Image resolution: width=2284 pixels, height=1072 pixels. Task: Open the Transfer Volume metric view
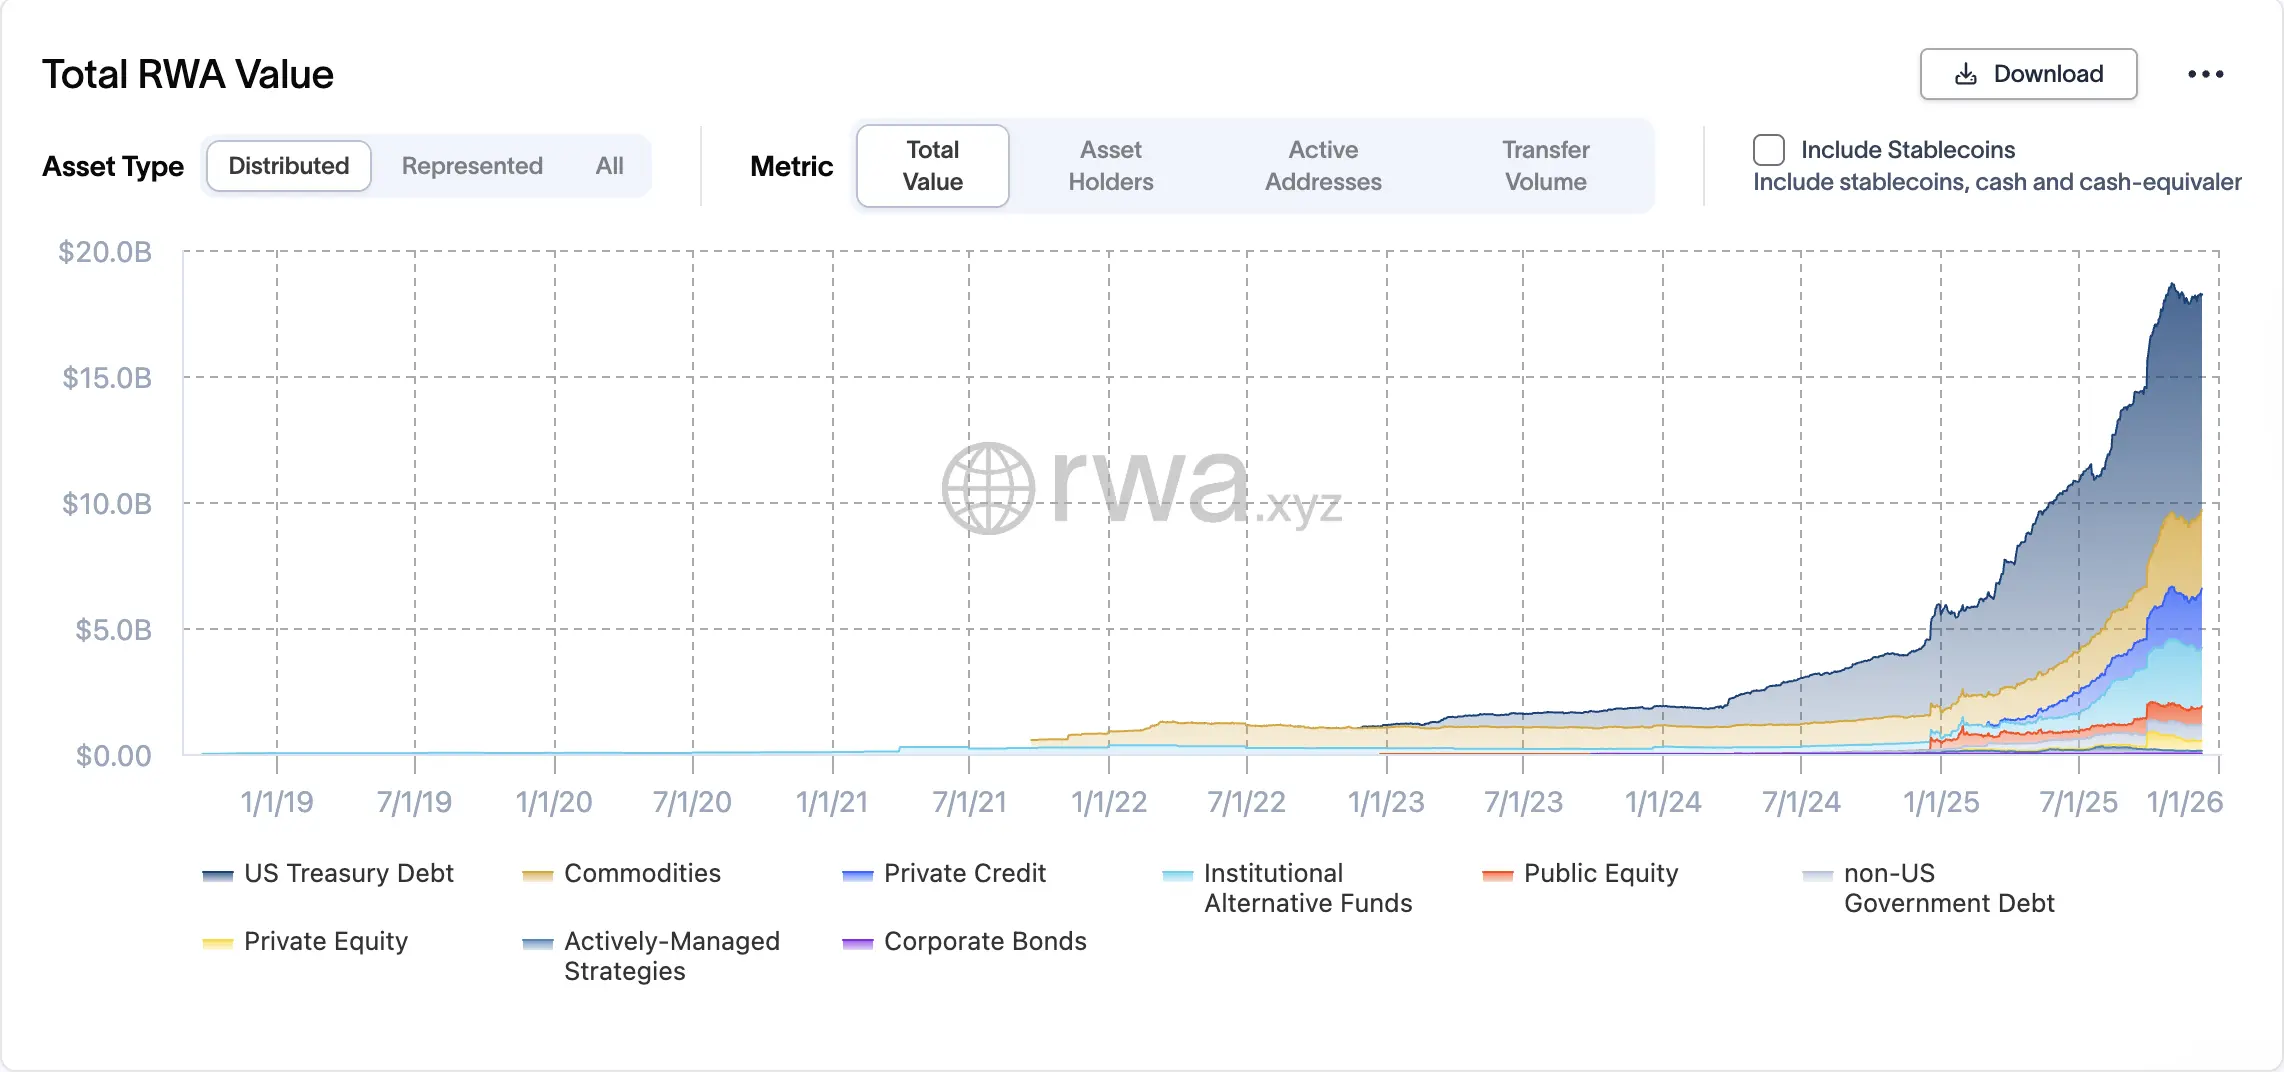click(1545, 166)
